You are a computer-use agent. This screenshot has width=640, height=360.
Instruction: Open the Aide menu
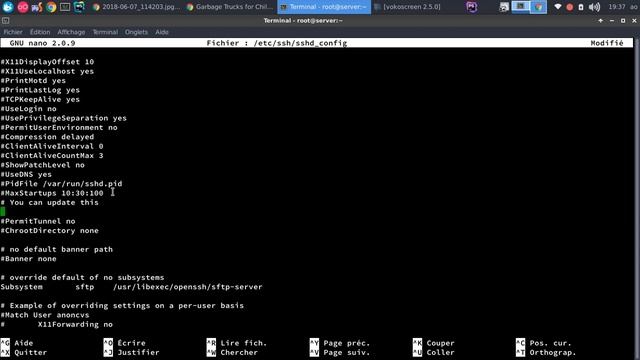(x=162, y=32)
